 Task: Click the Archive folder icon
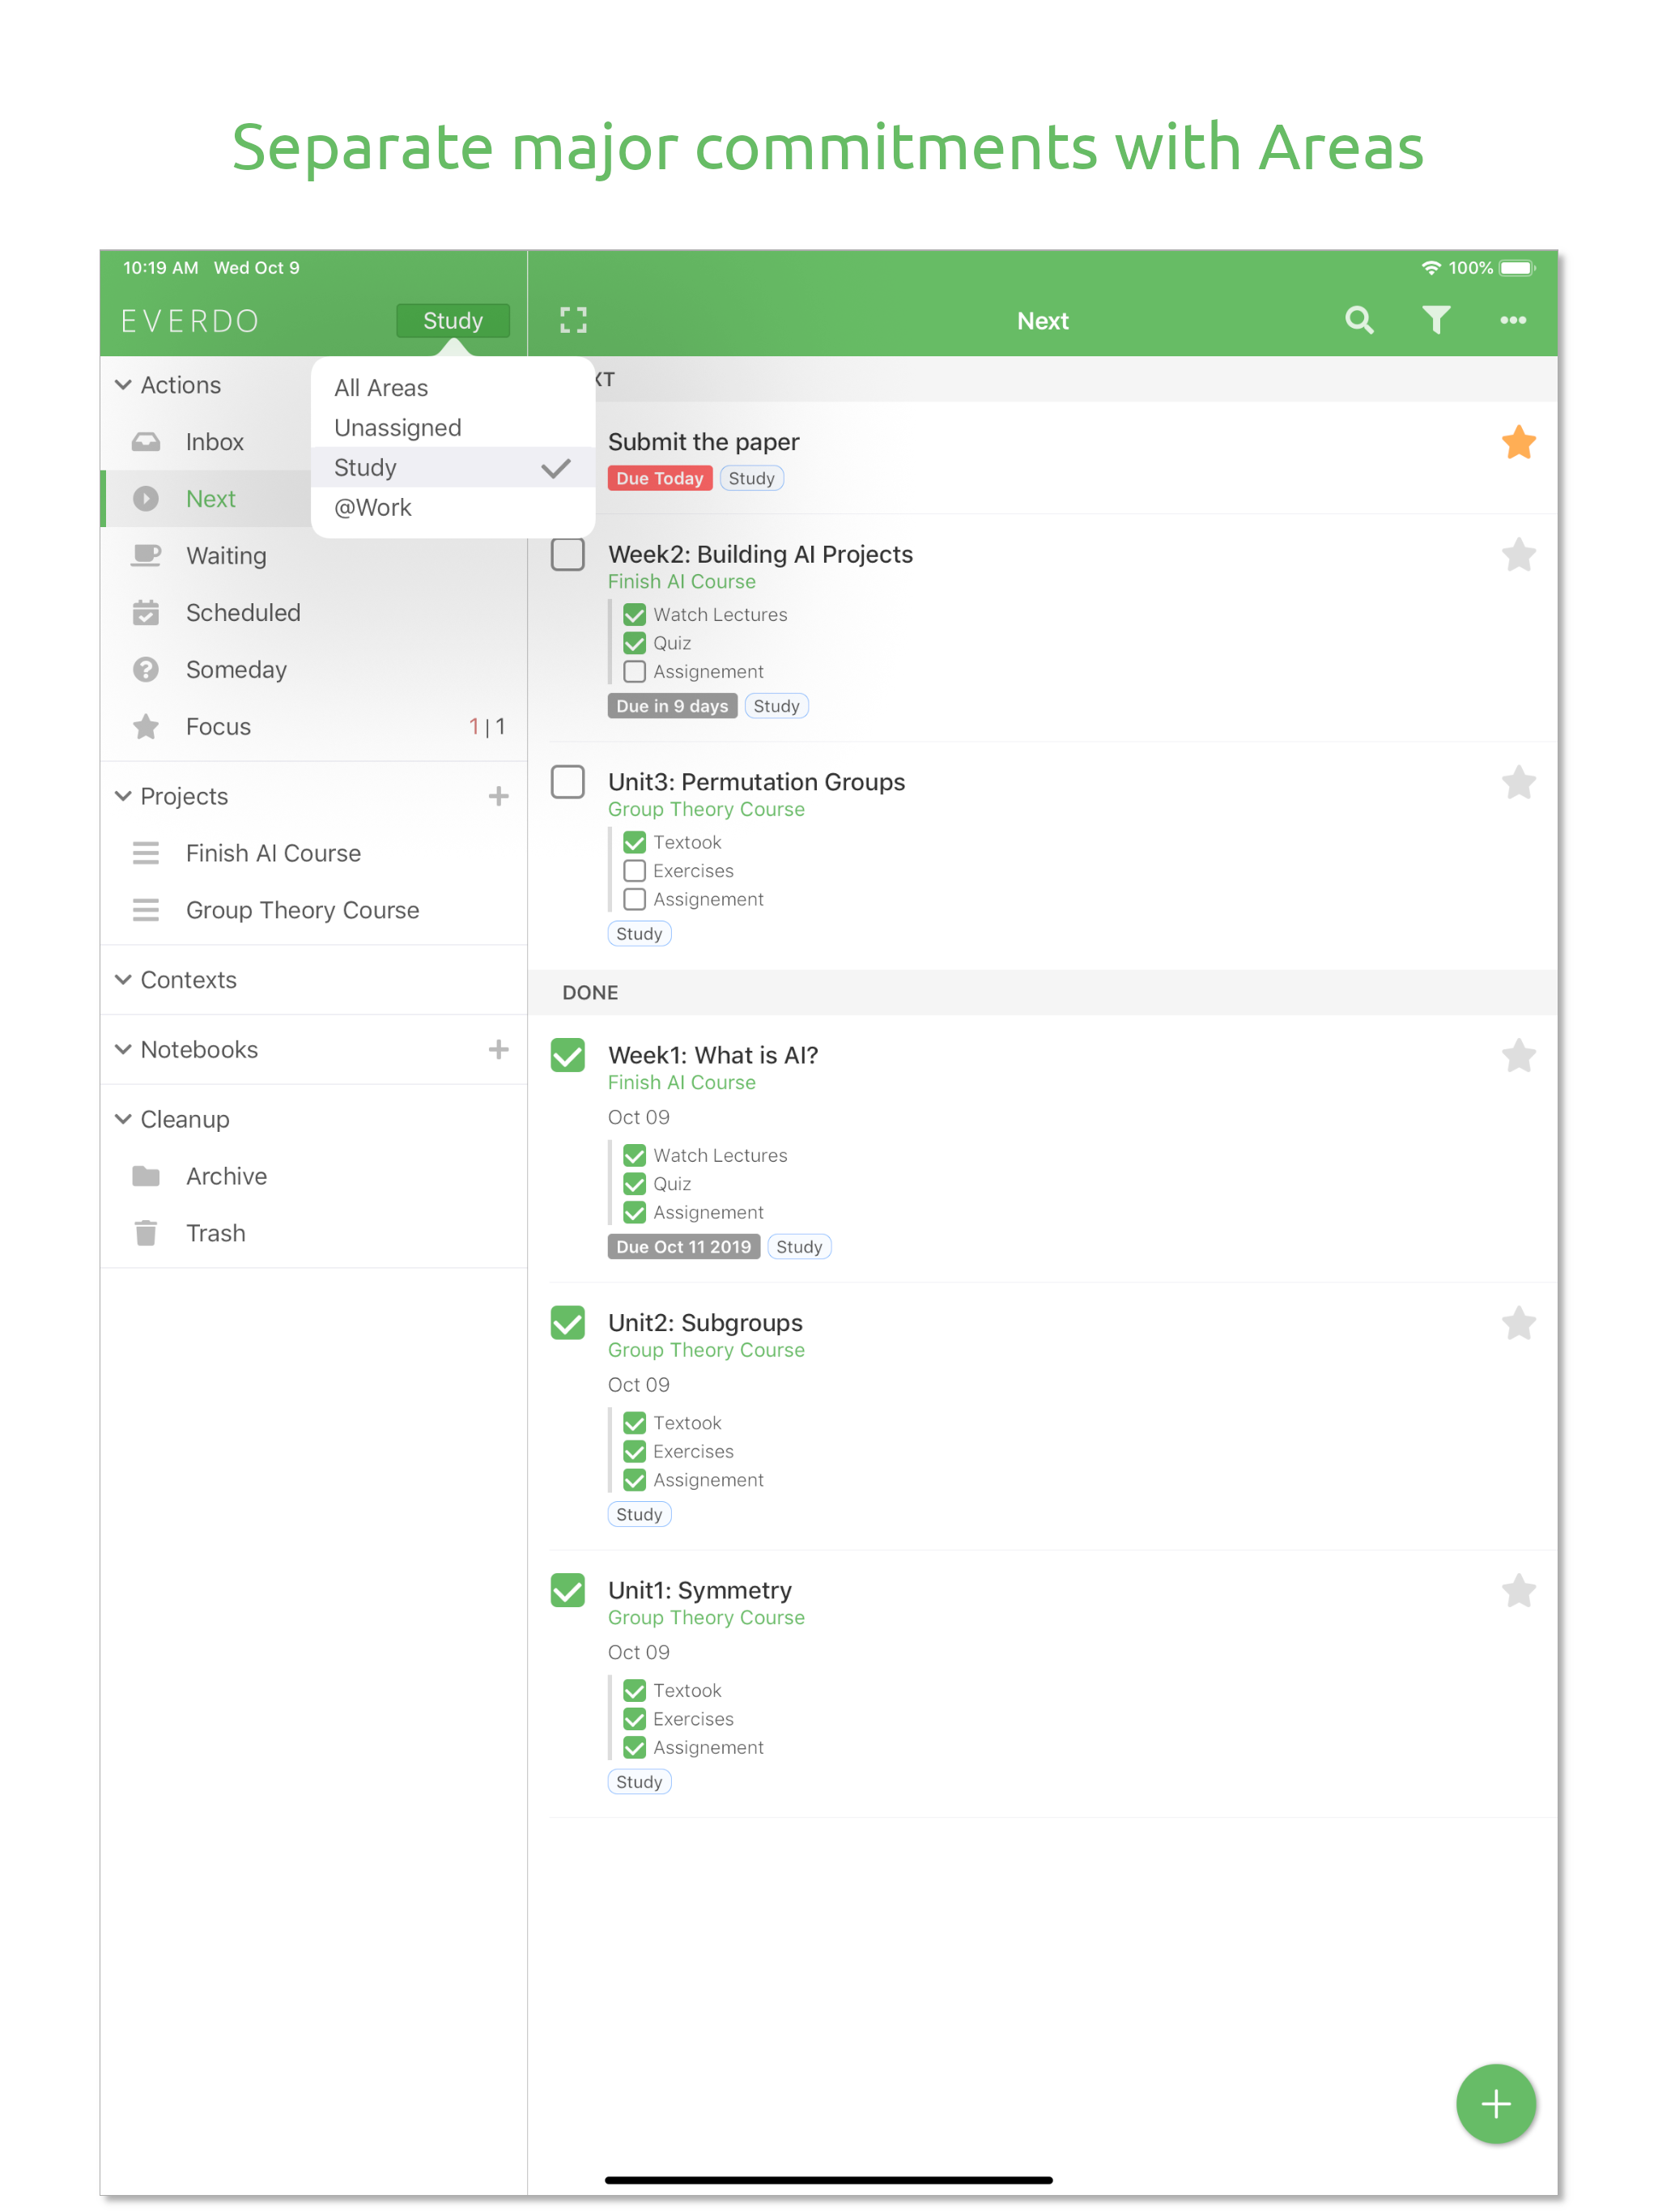point(146,1177)
